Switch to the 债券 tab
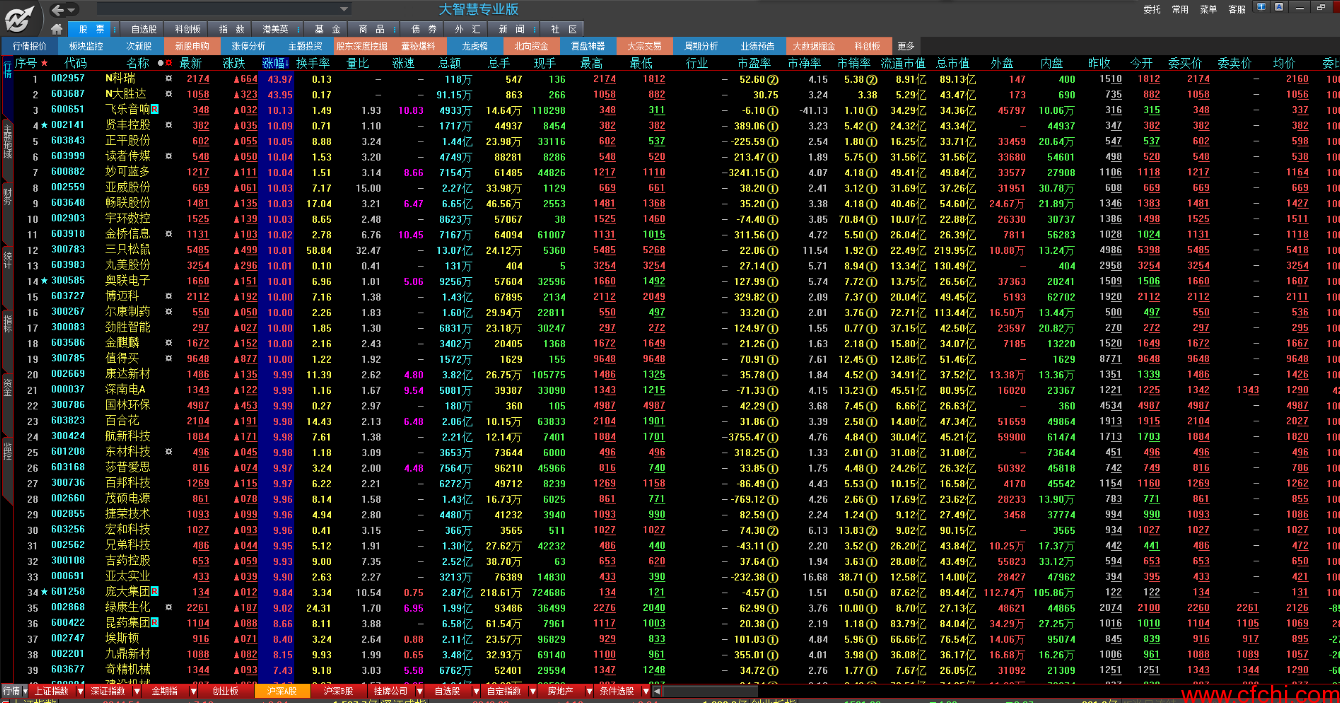1340x703 pixels. pyautogui.click(x=424, y=29)
